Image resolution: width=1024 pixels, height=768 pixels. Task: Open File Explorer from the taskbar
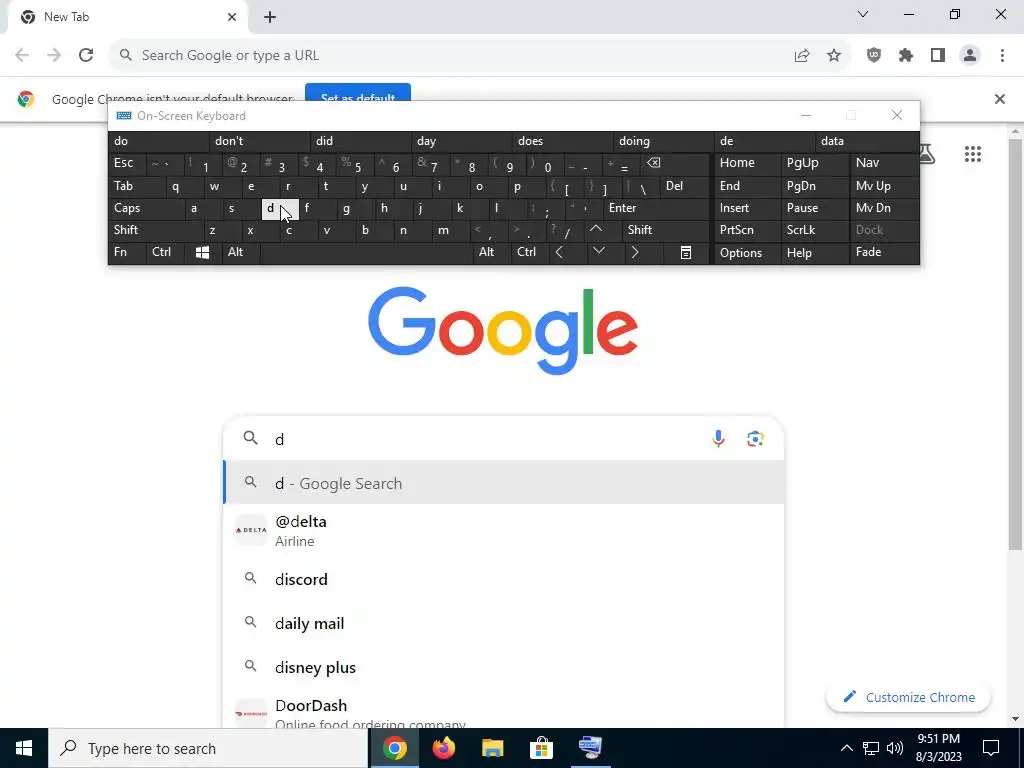[492, 748]
